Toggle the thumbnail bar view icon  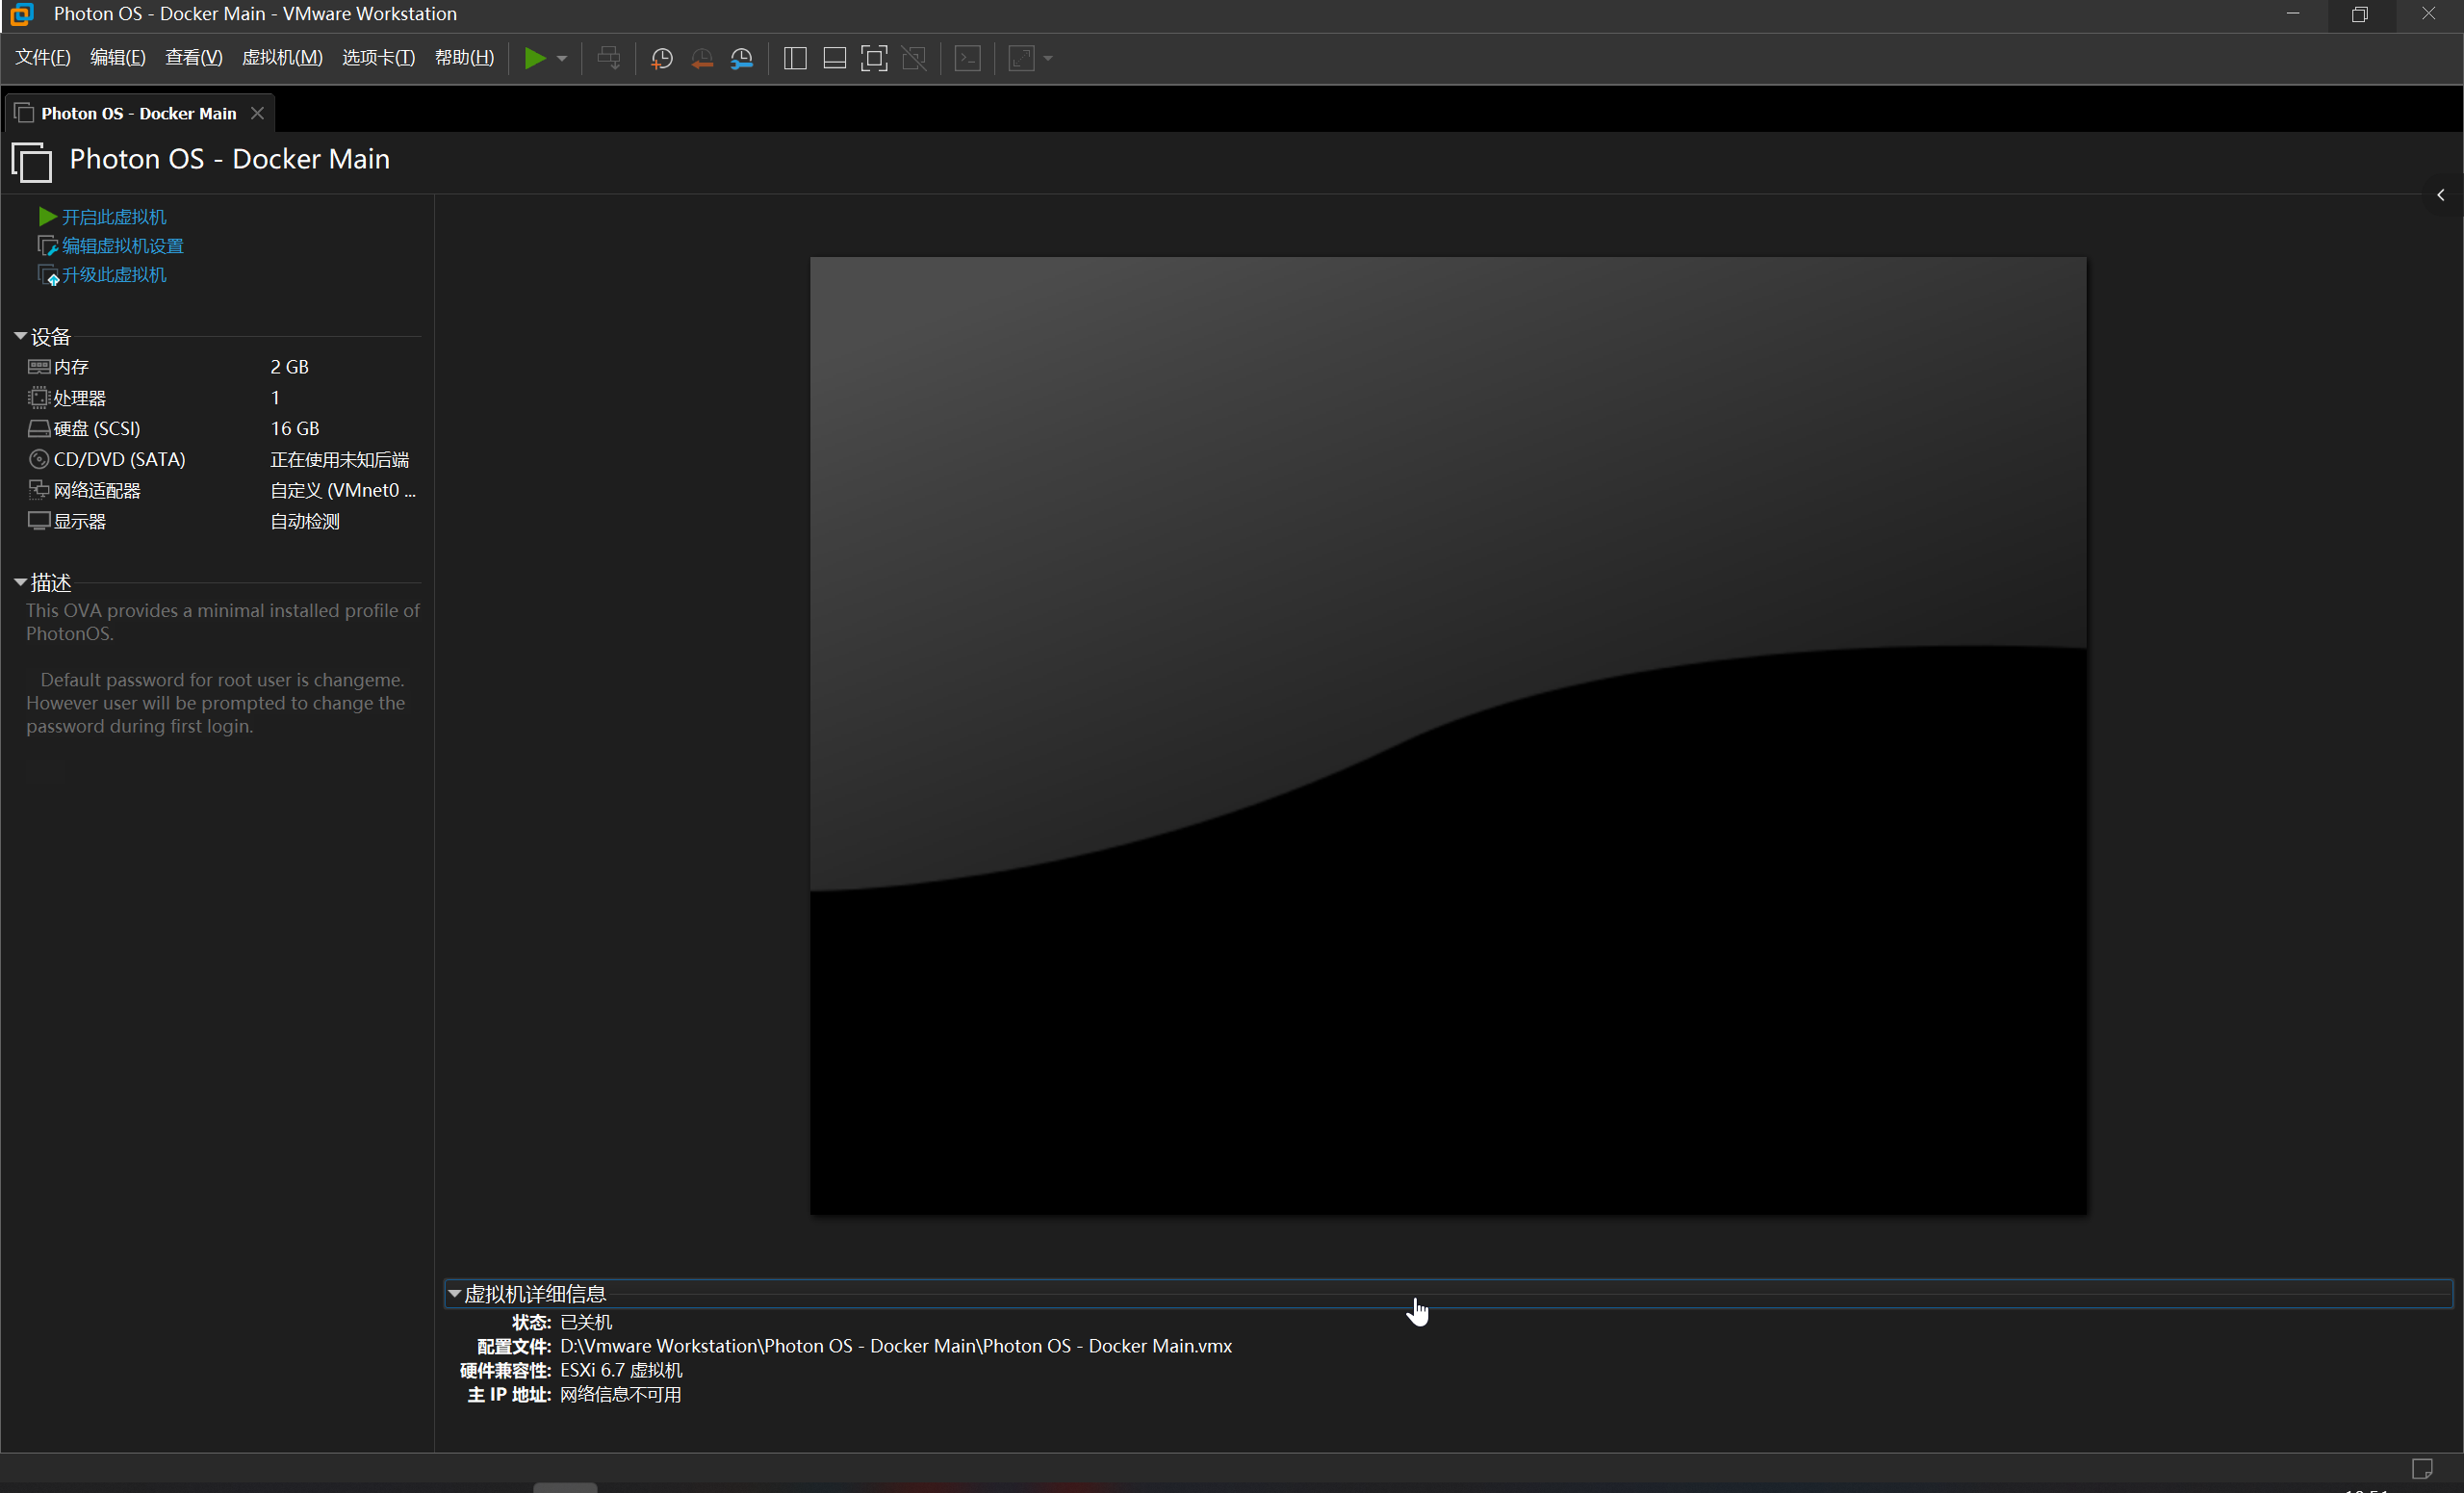tap(834, 58)
